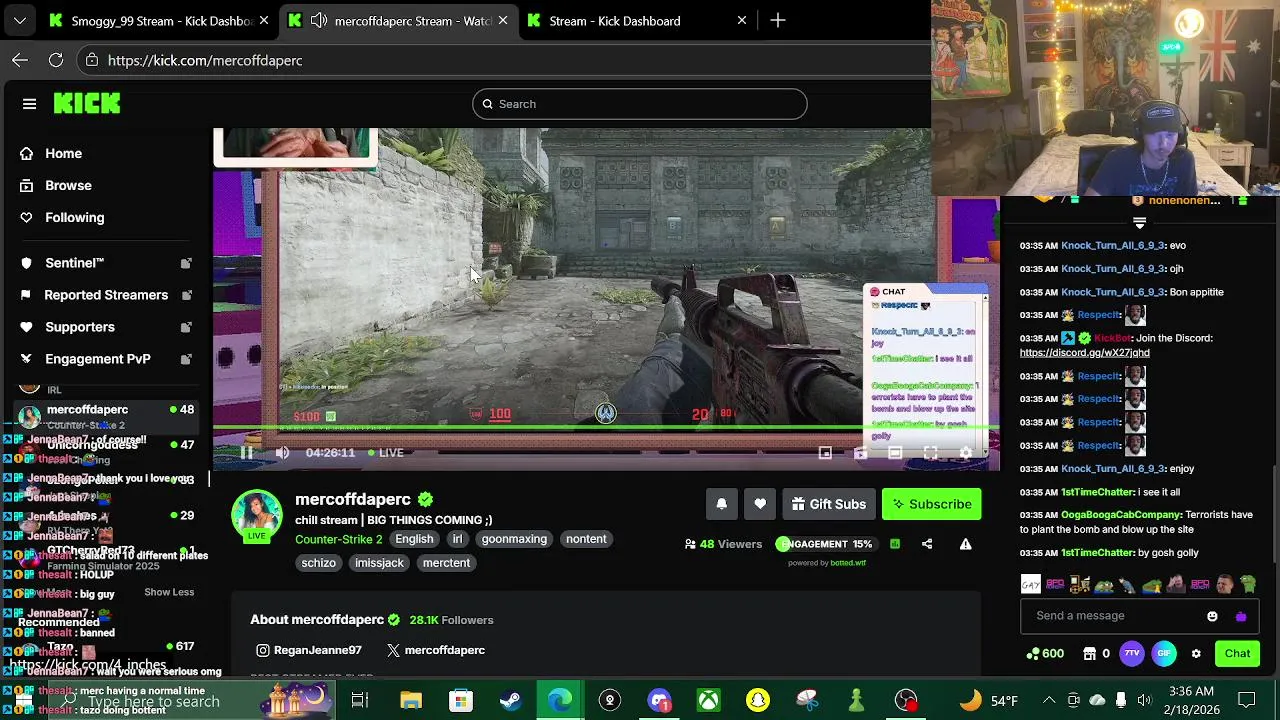Click the search field

639,104
